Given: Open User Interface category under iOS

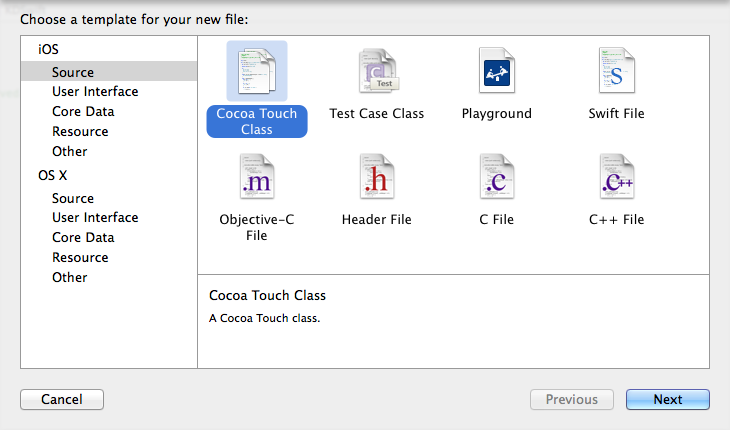Looking at the screenshot, I should click(95, 92).
